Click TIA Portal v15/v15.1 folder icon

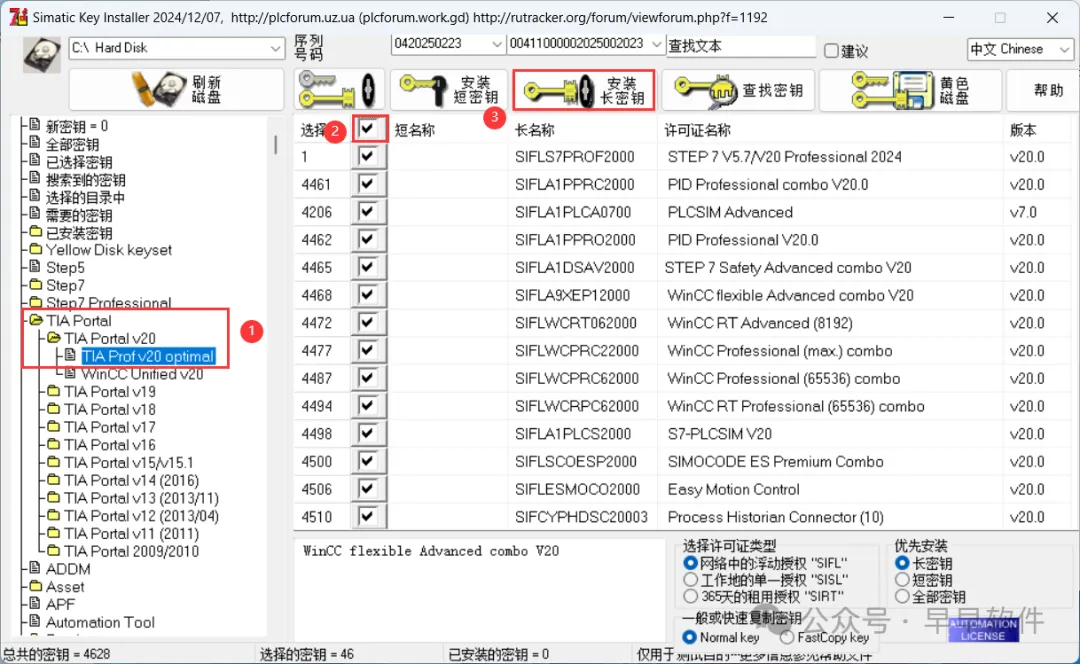click(x=54, y=462)
